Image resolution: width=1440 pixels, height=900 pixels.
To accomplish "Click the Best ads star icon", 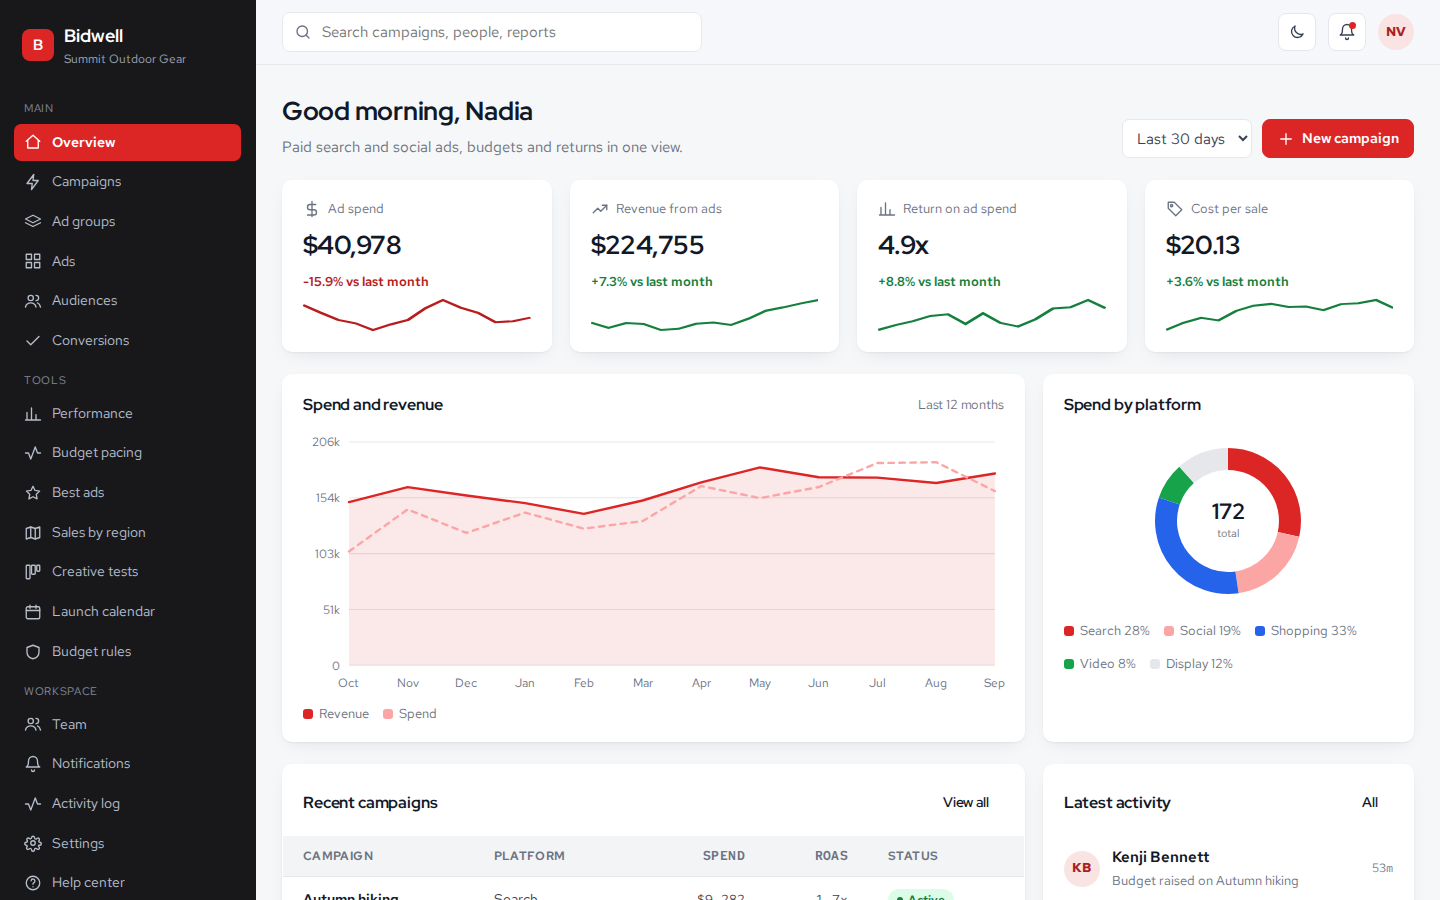I will pyautogui.click(x=33, y=493).
